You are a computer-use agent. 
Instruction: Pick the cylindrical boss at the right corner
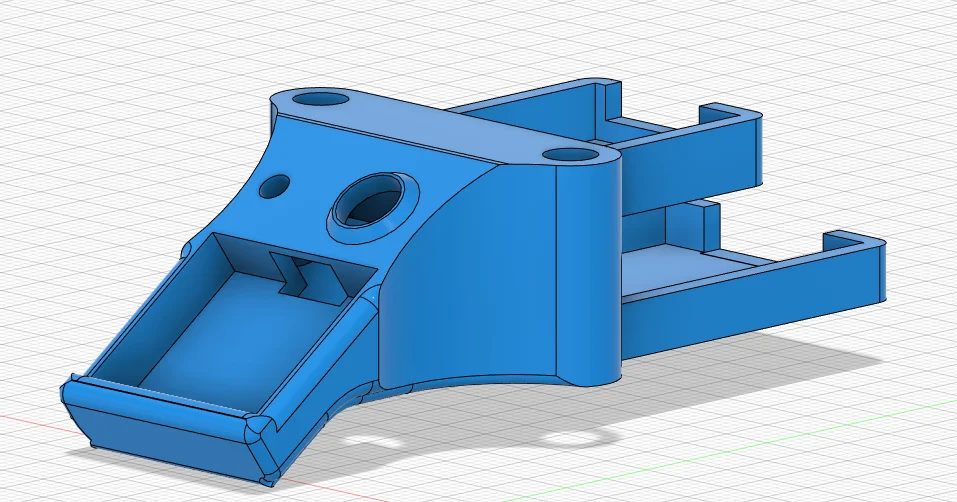(588, 268)
